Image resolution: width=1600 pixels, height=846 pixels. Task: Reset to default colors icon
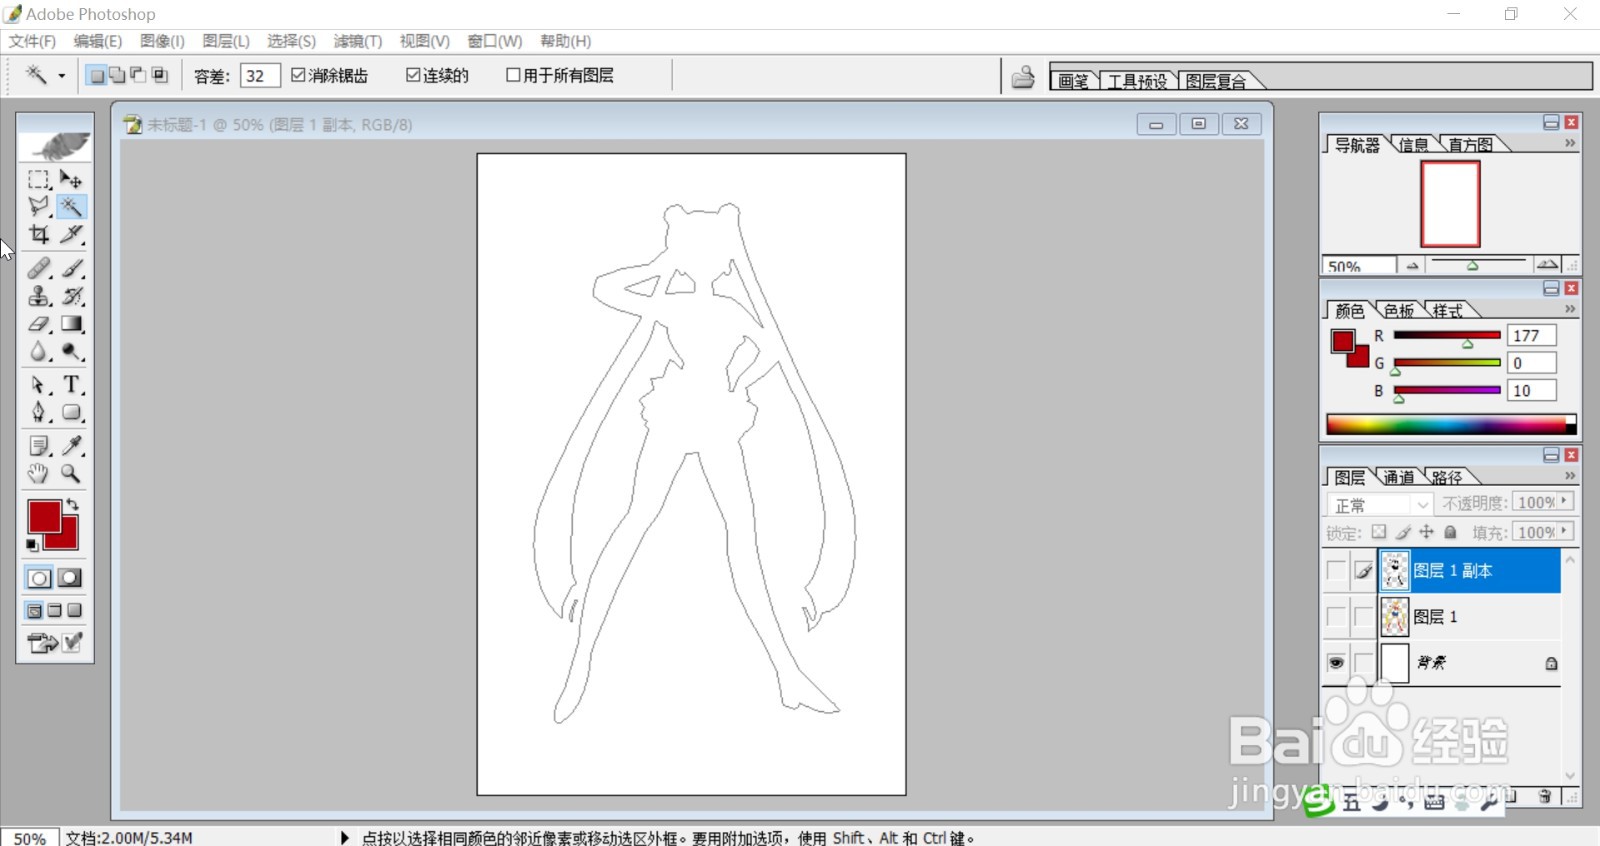pyautogui.click(x=33, y=545)
